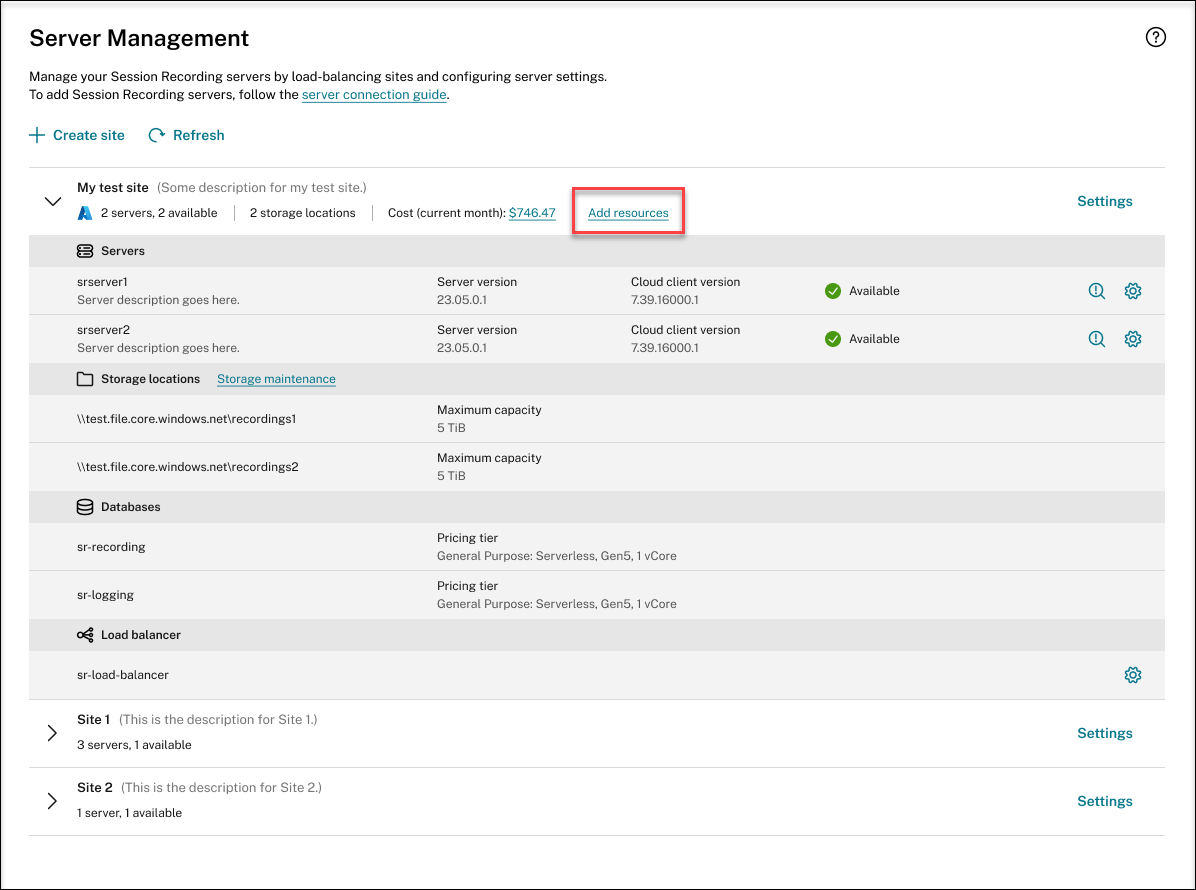Click the green Available status icon for srserver1
This screenshot has width=1196, height=890.
(833, 291)
